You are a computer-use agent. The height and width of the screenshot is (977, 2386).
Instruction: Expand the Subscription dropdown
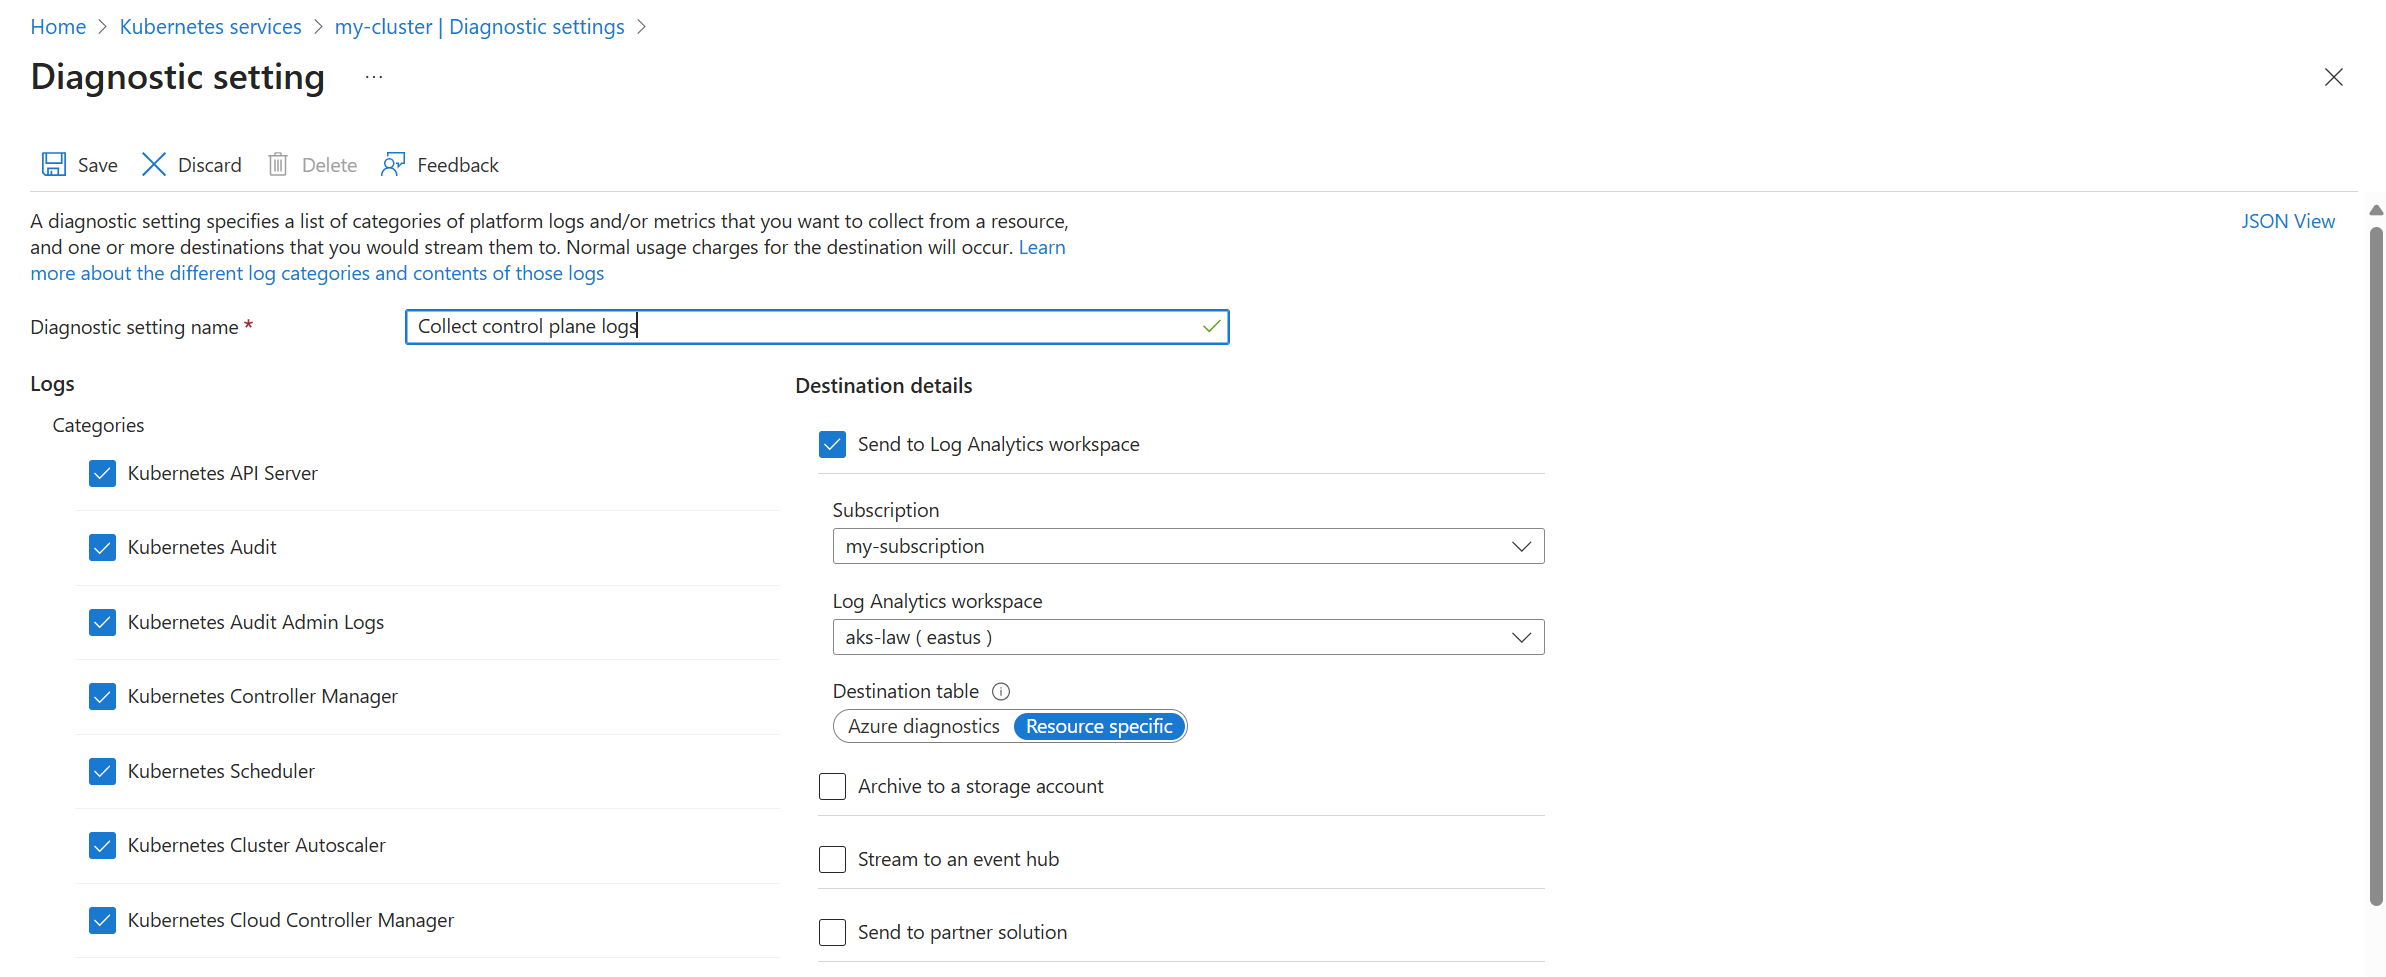(1187, 547)
